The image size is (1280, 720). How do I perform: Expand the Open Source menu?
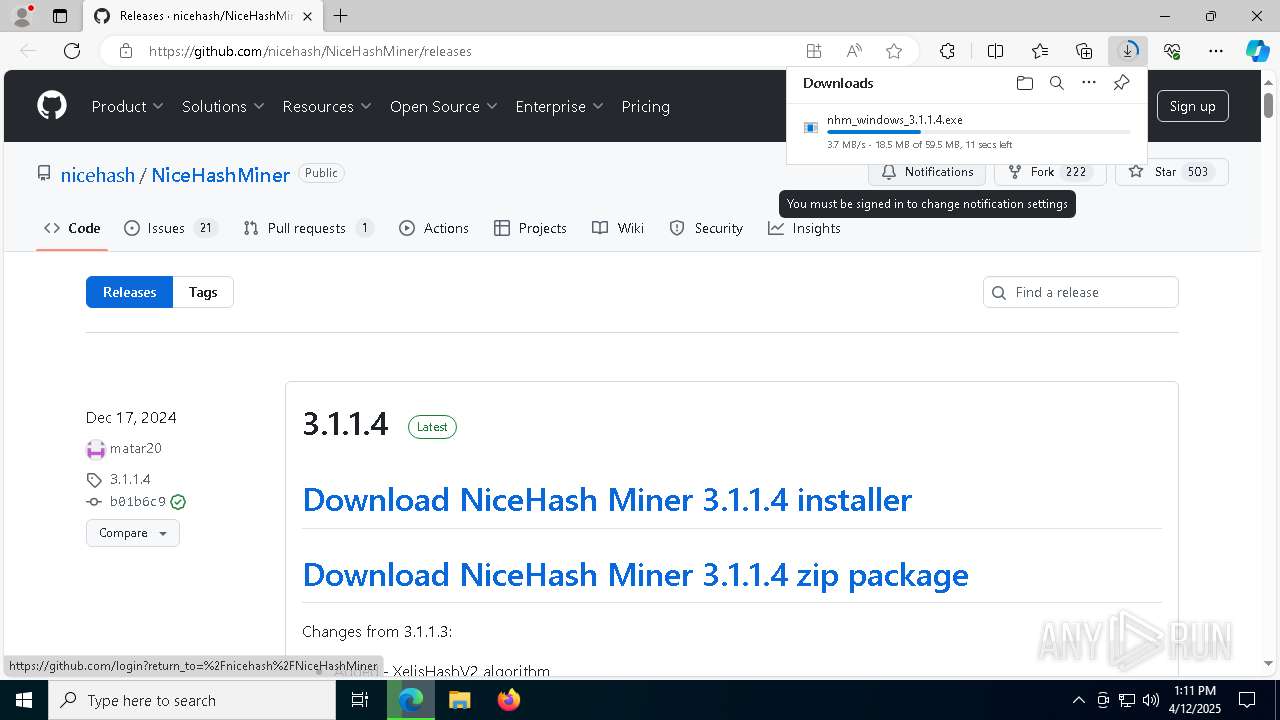click(444, 106)
